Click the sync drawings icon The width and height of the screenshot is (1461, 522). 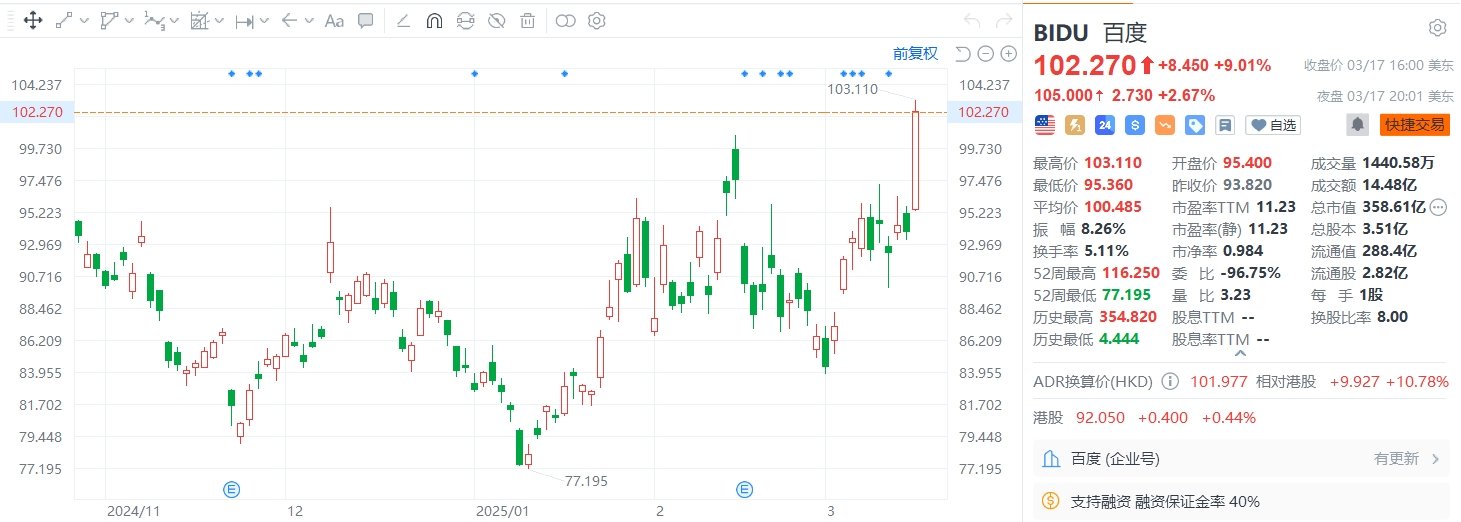pos(465,20)
